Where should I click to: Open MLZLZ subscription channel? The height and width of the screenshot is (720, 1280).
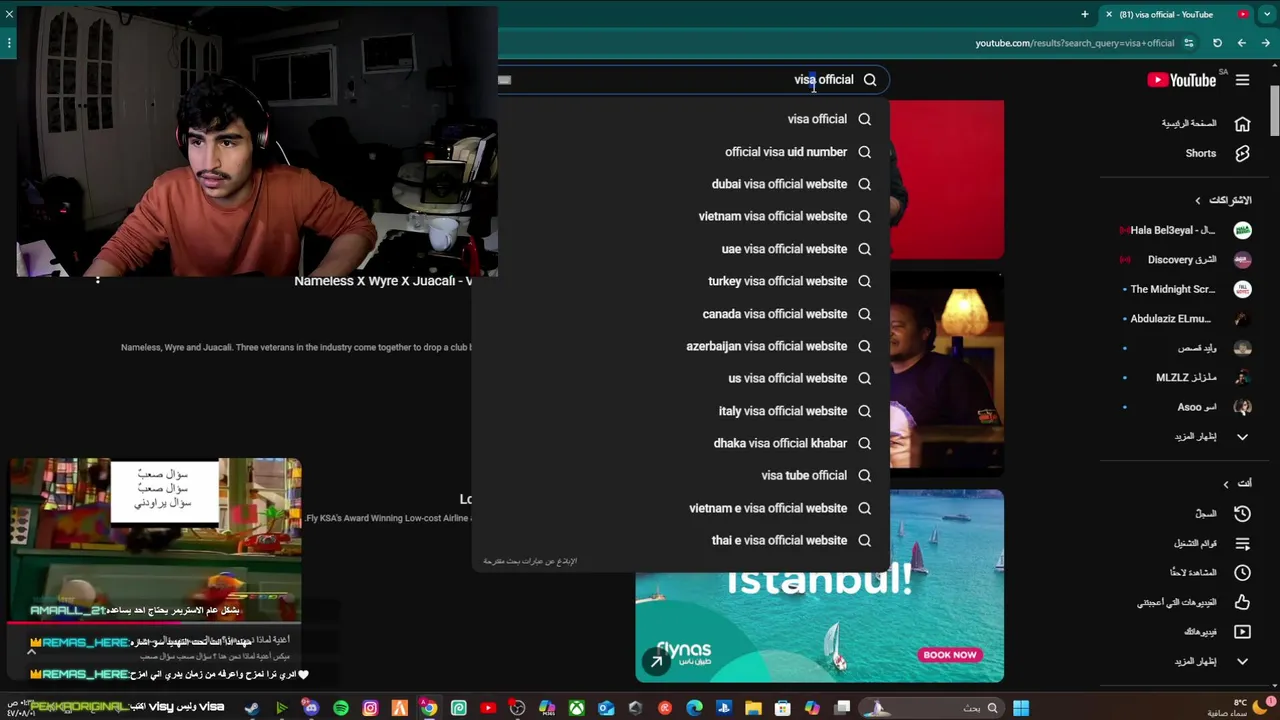point(1186,378)
